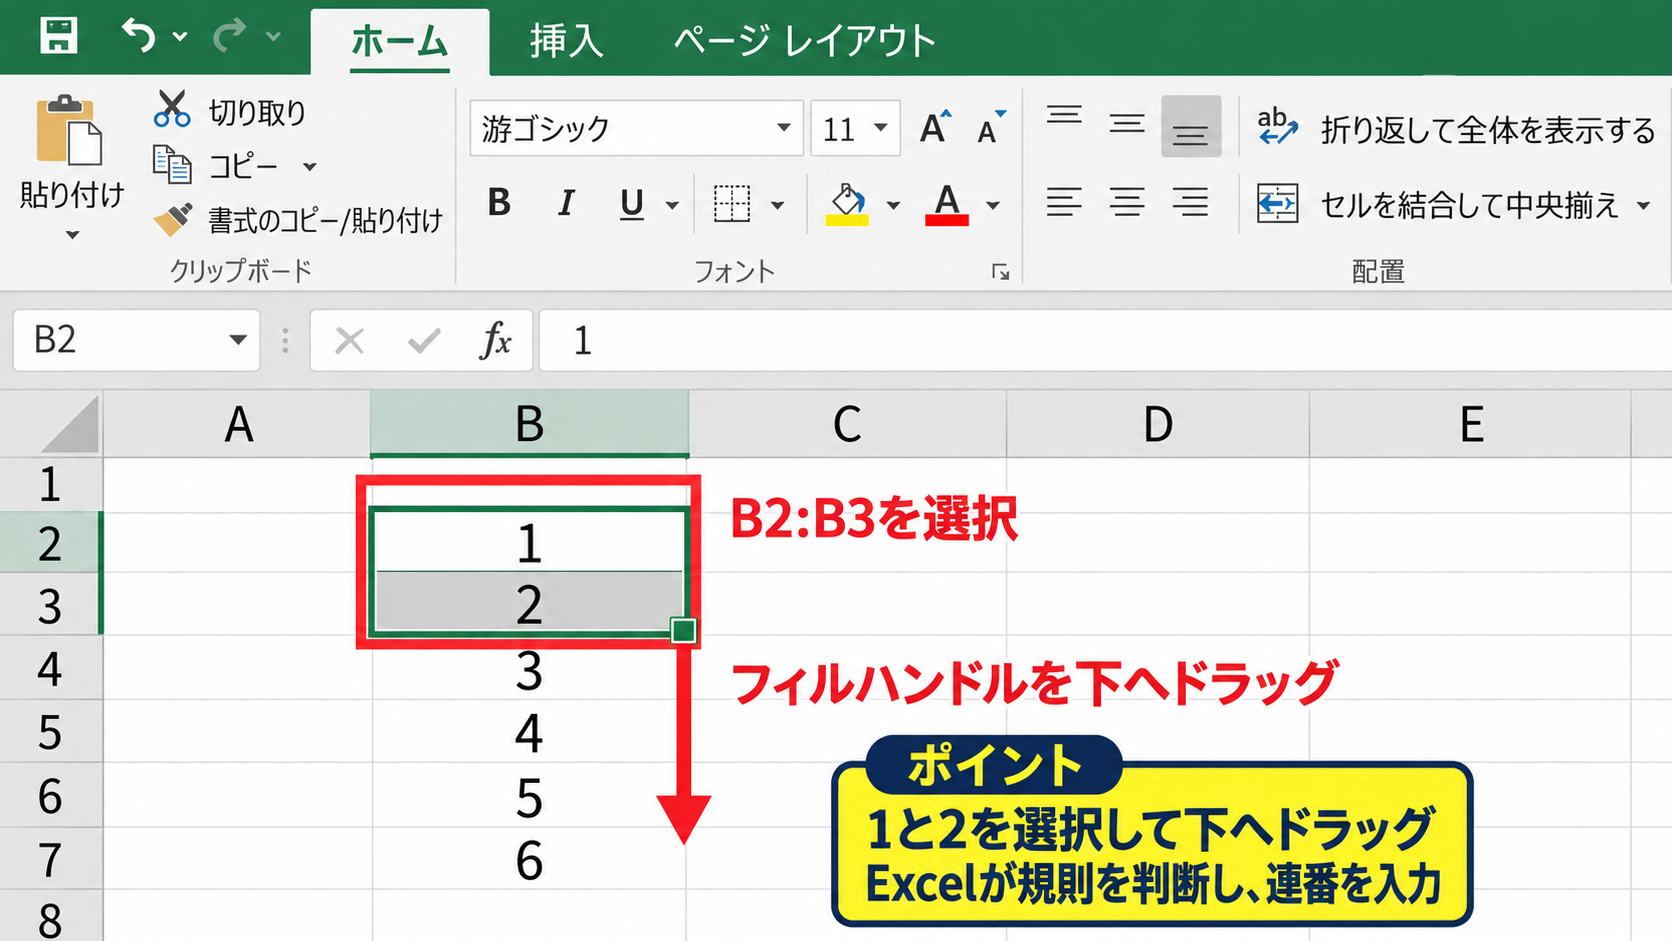
Task: Select column D header
Action: (1158, 424)
